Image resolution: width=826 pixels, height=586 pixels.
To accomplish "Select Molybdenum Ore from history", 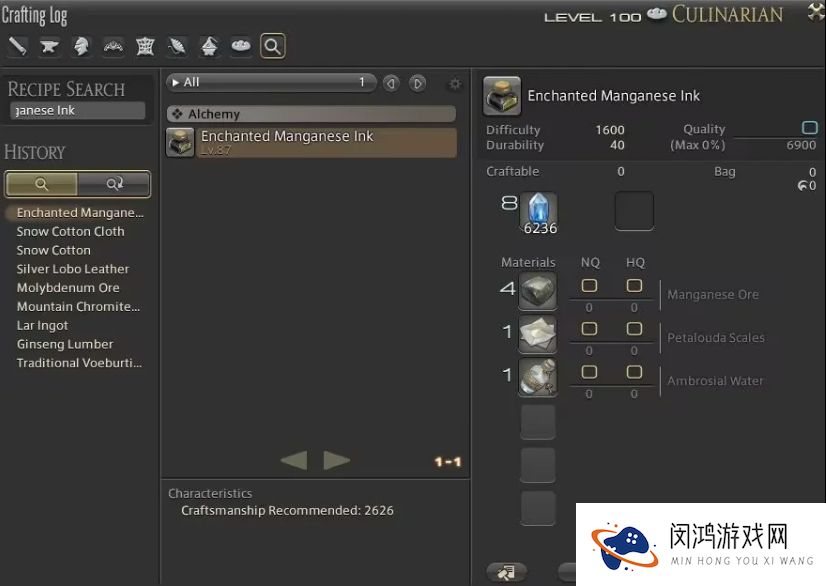I will pos(68,288).
